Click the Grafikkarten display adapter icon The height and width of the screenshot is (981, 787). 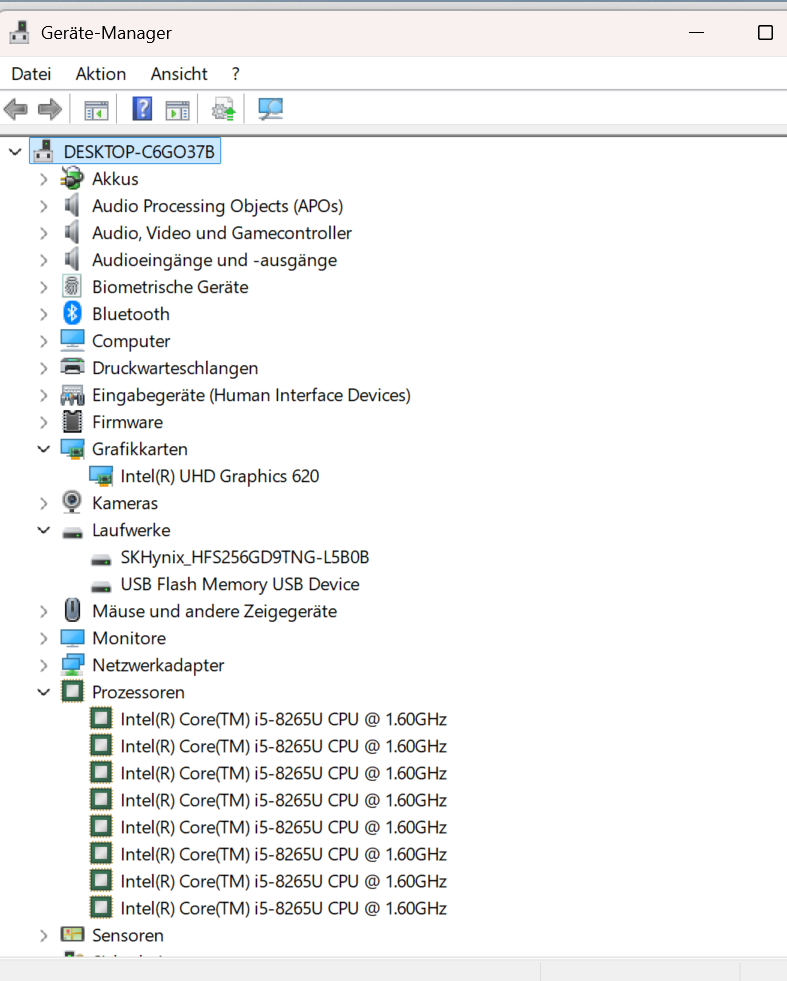[x=72, y=449]
